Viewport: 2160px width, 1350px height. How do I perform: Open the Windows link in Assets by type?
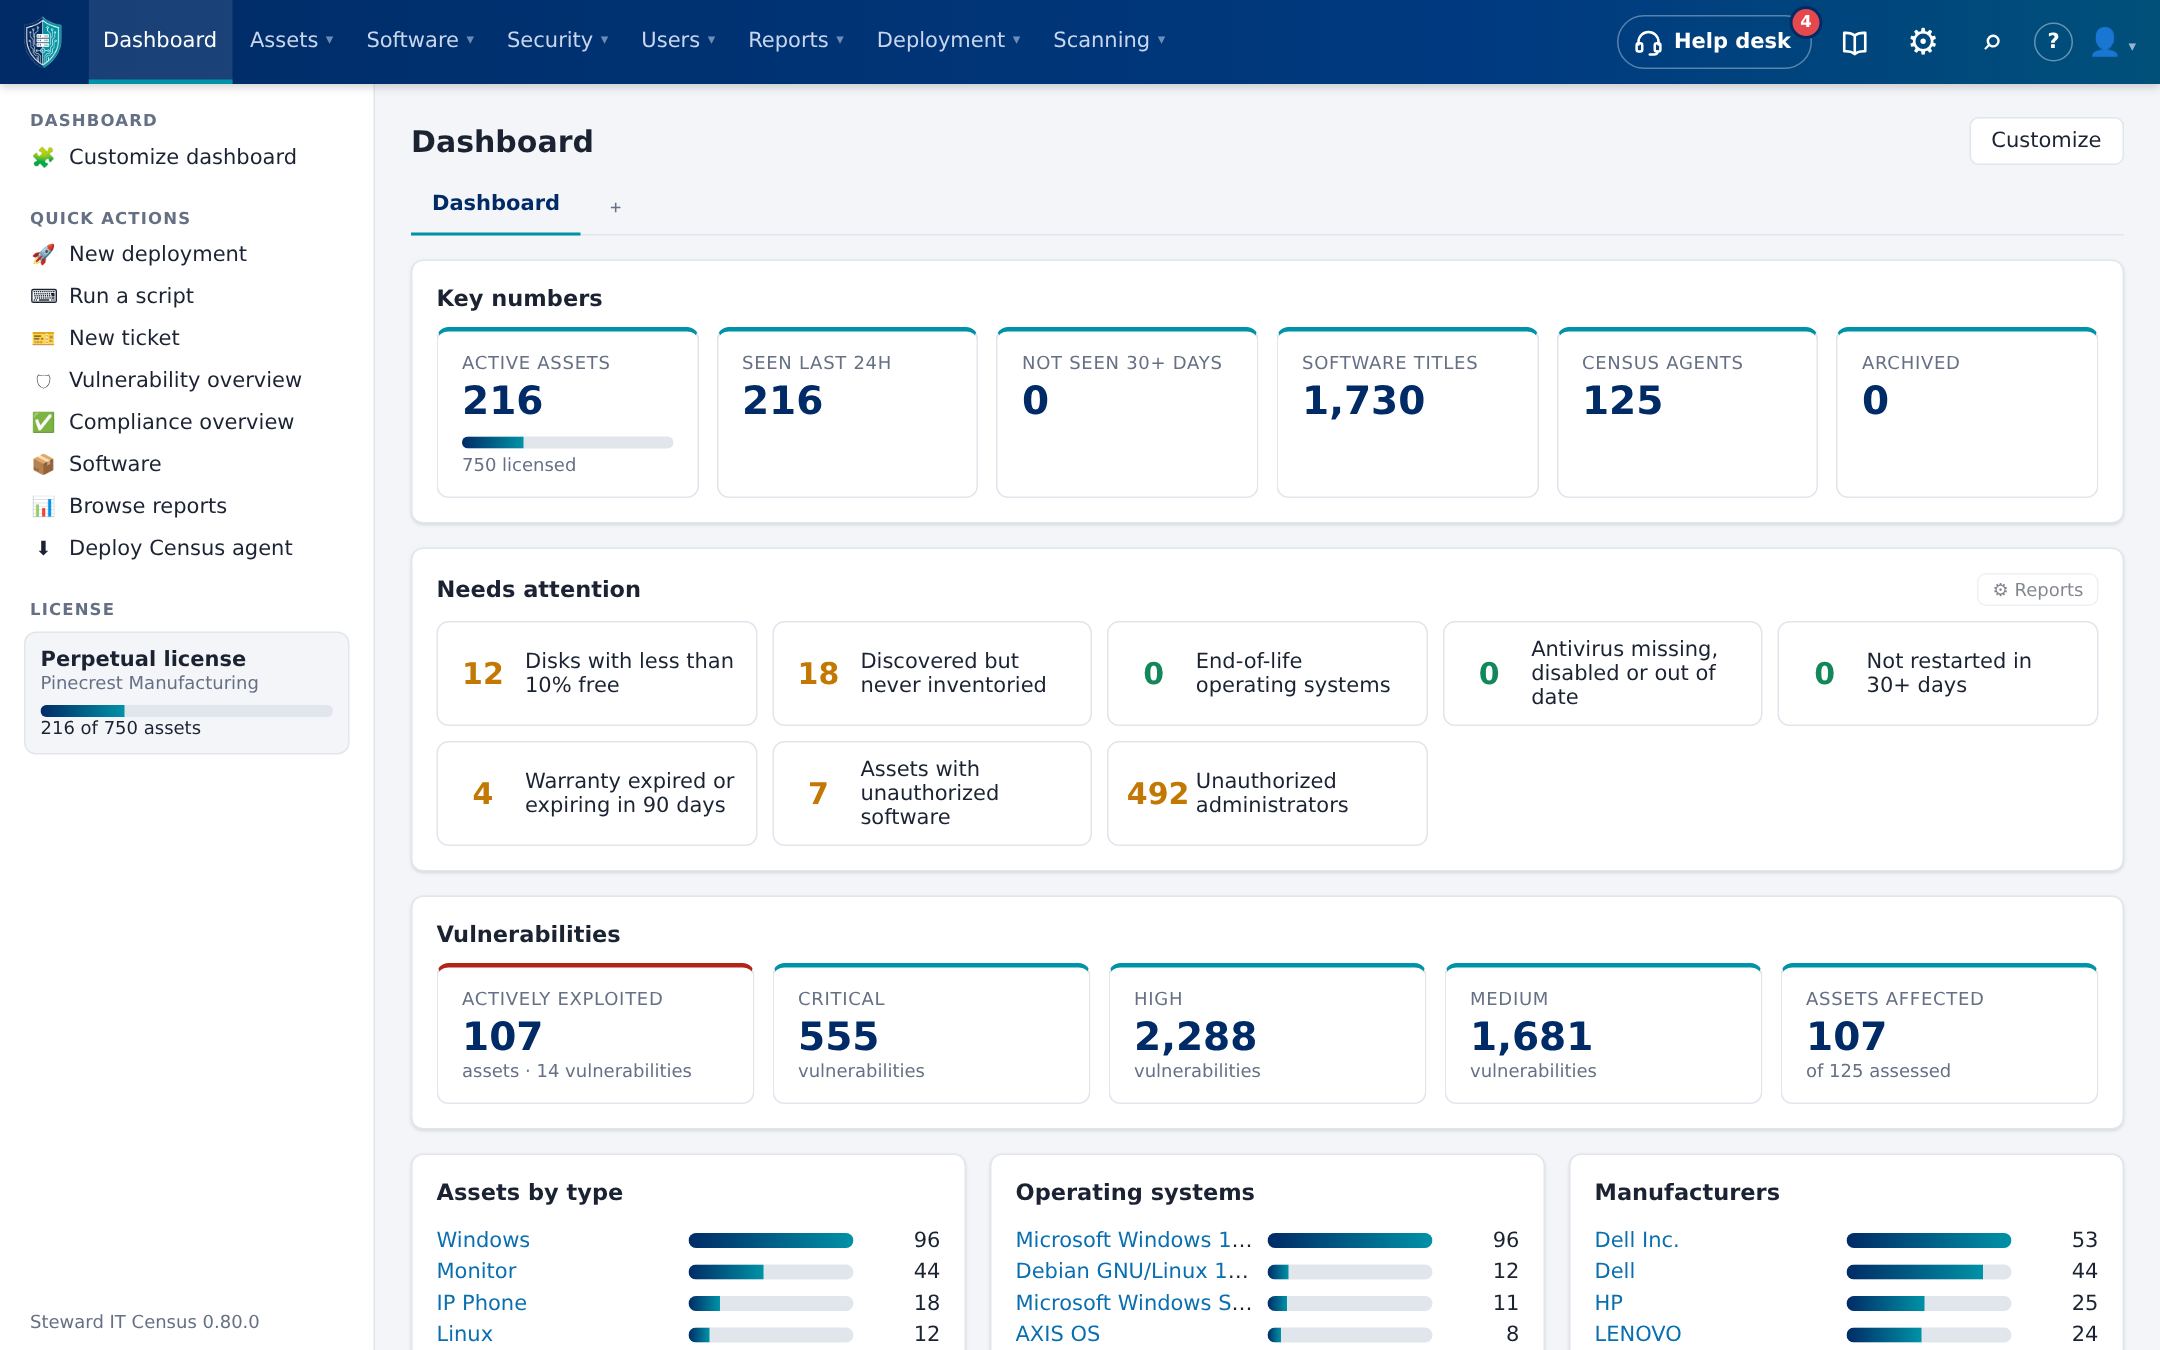click(x=483, y=1240)
